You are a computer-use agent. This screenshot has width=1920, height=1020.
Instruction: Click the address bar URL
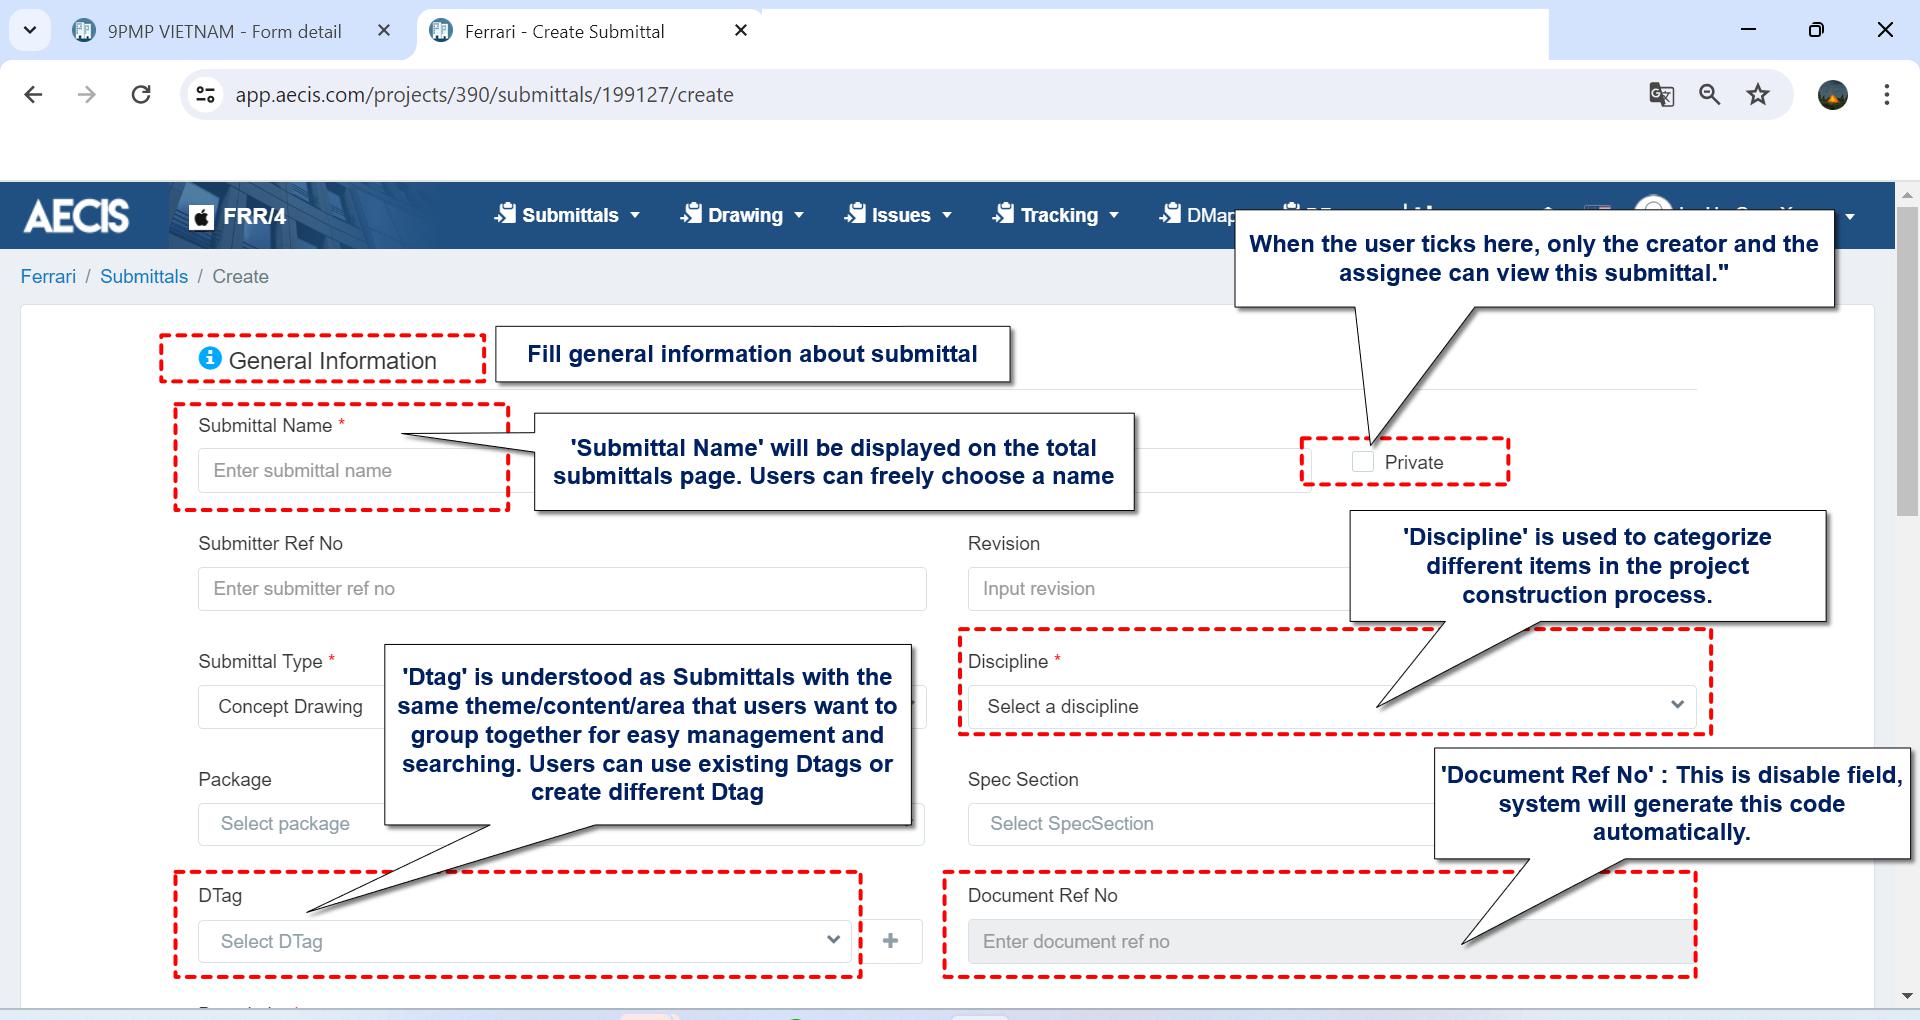tap(484, 95)
